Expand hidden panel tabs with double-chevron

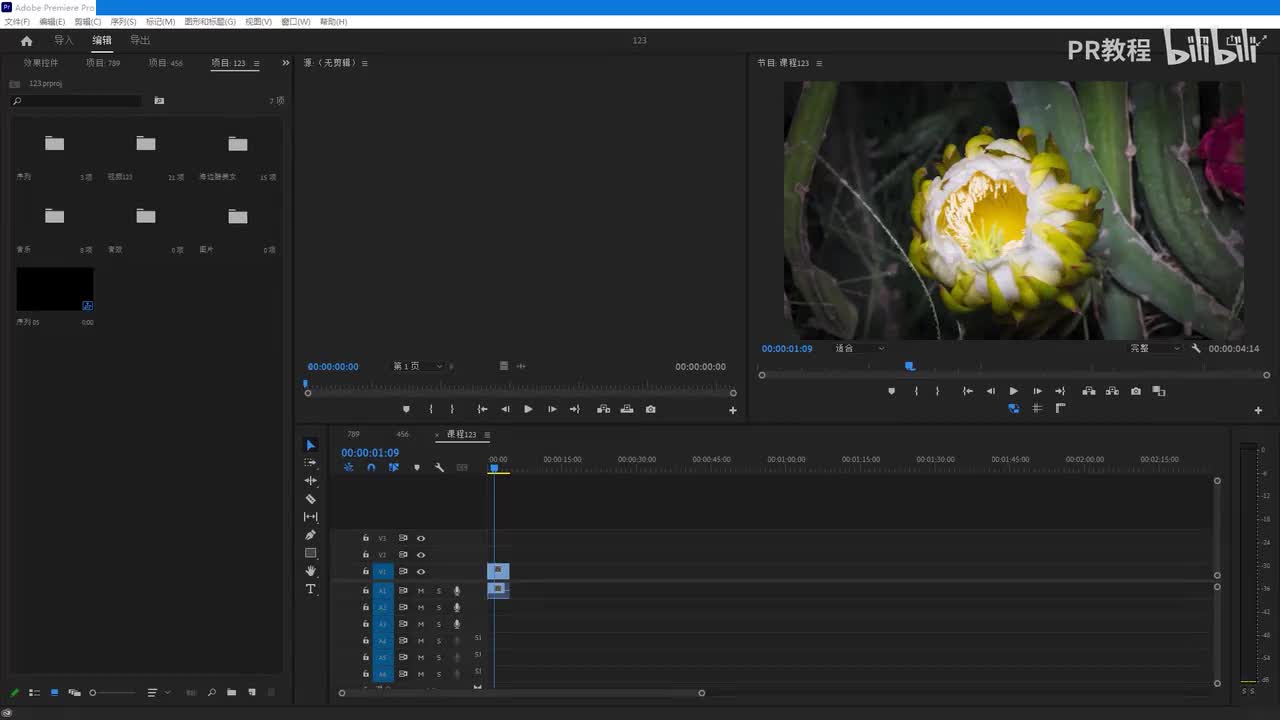[285, 63]
